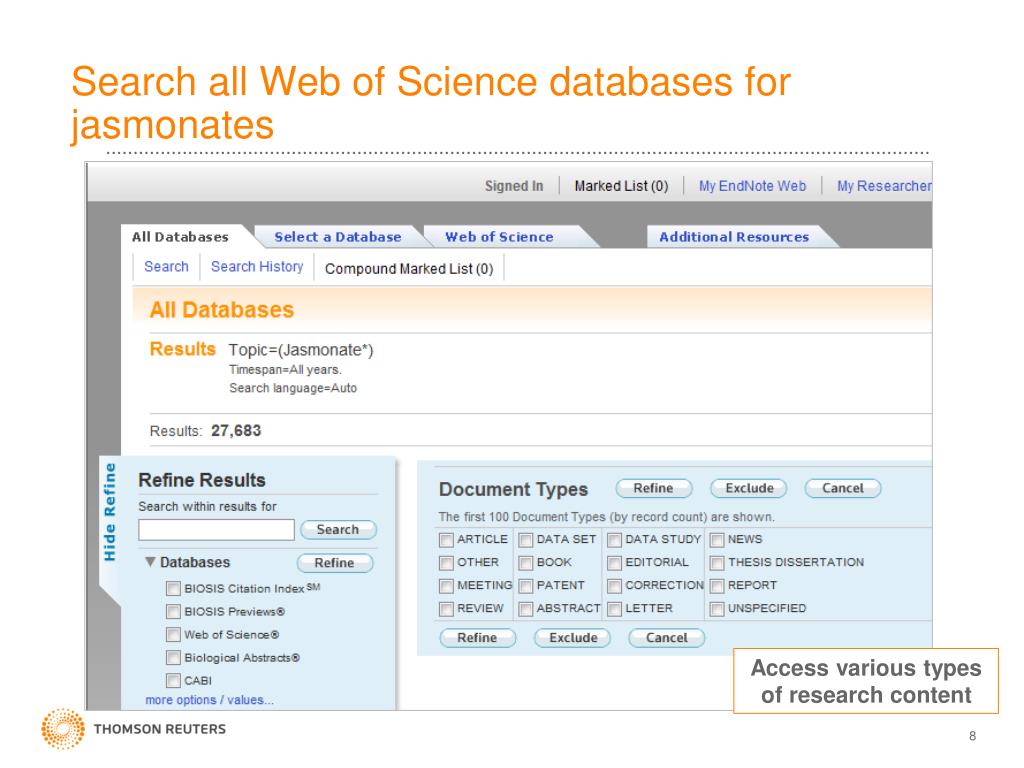Check the CABI database box
Viewport: 1024px width, 768px height.
pos(173,680)
